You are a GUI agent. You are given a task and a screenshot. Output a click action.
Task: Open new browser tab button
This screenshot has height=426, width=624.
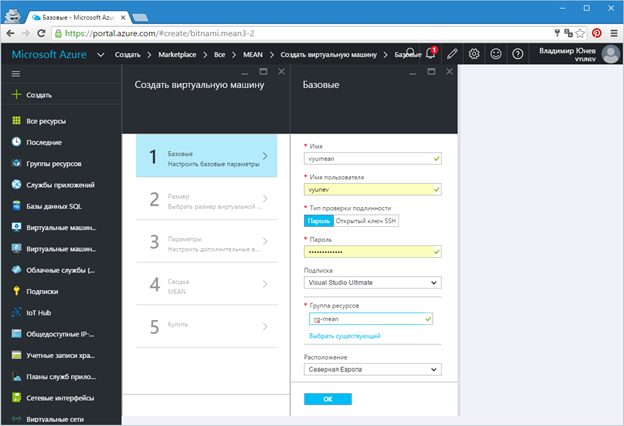(x=140, y=18)
